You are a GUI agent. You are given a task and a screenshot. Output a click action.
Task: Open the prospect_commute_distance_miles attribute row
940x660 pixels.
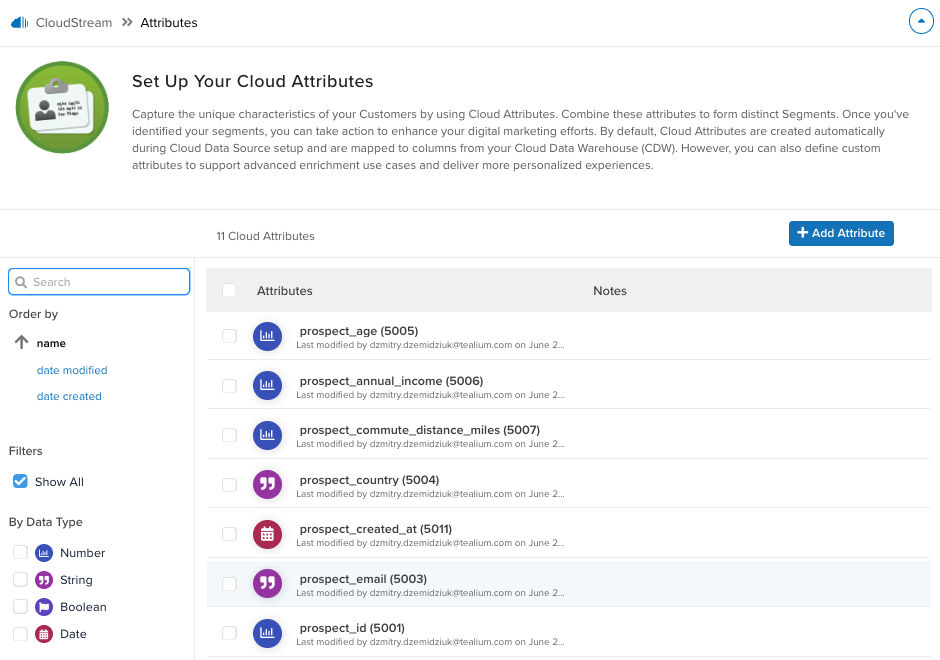click(419, 430)
